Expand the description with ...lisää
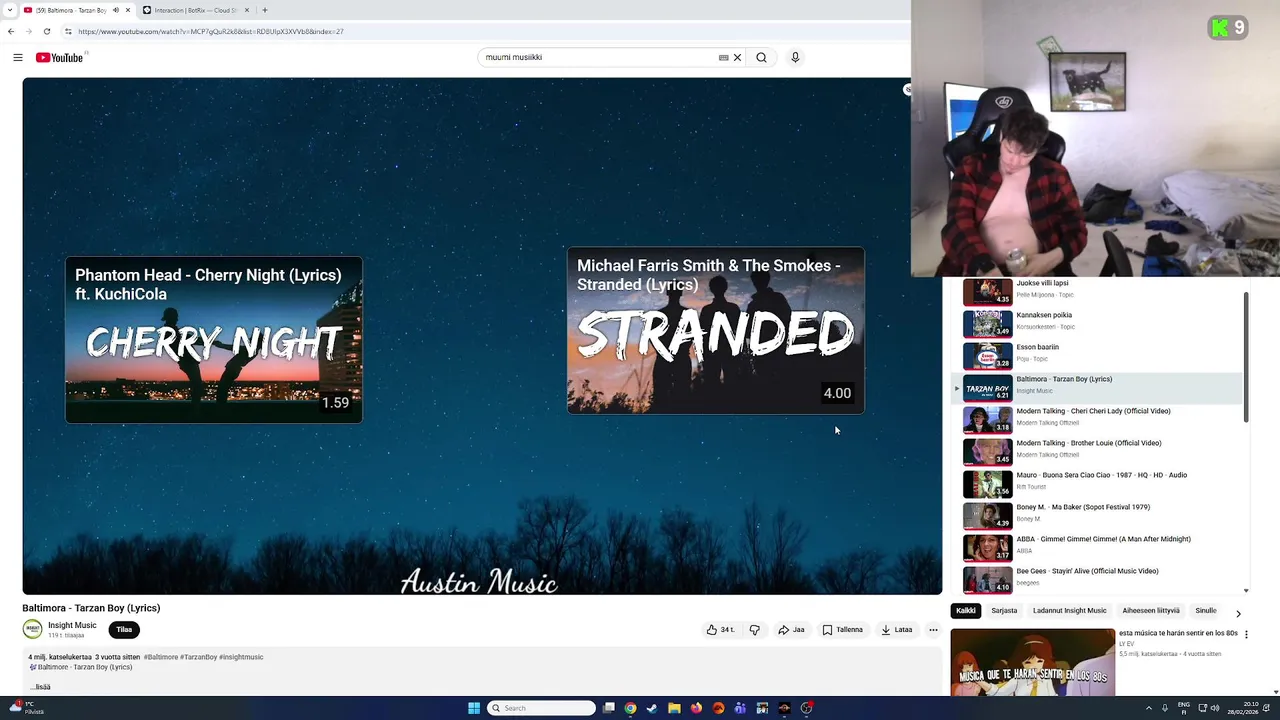1280x720 pixels. pyautogui.click(x=40, y=687)
